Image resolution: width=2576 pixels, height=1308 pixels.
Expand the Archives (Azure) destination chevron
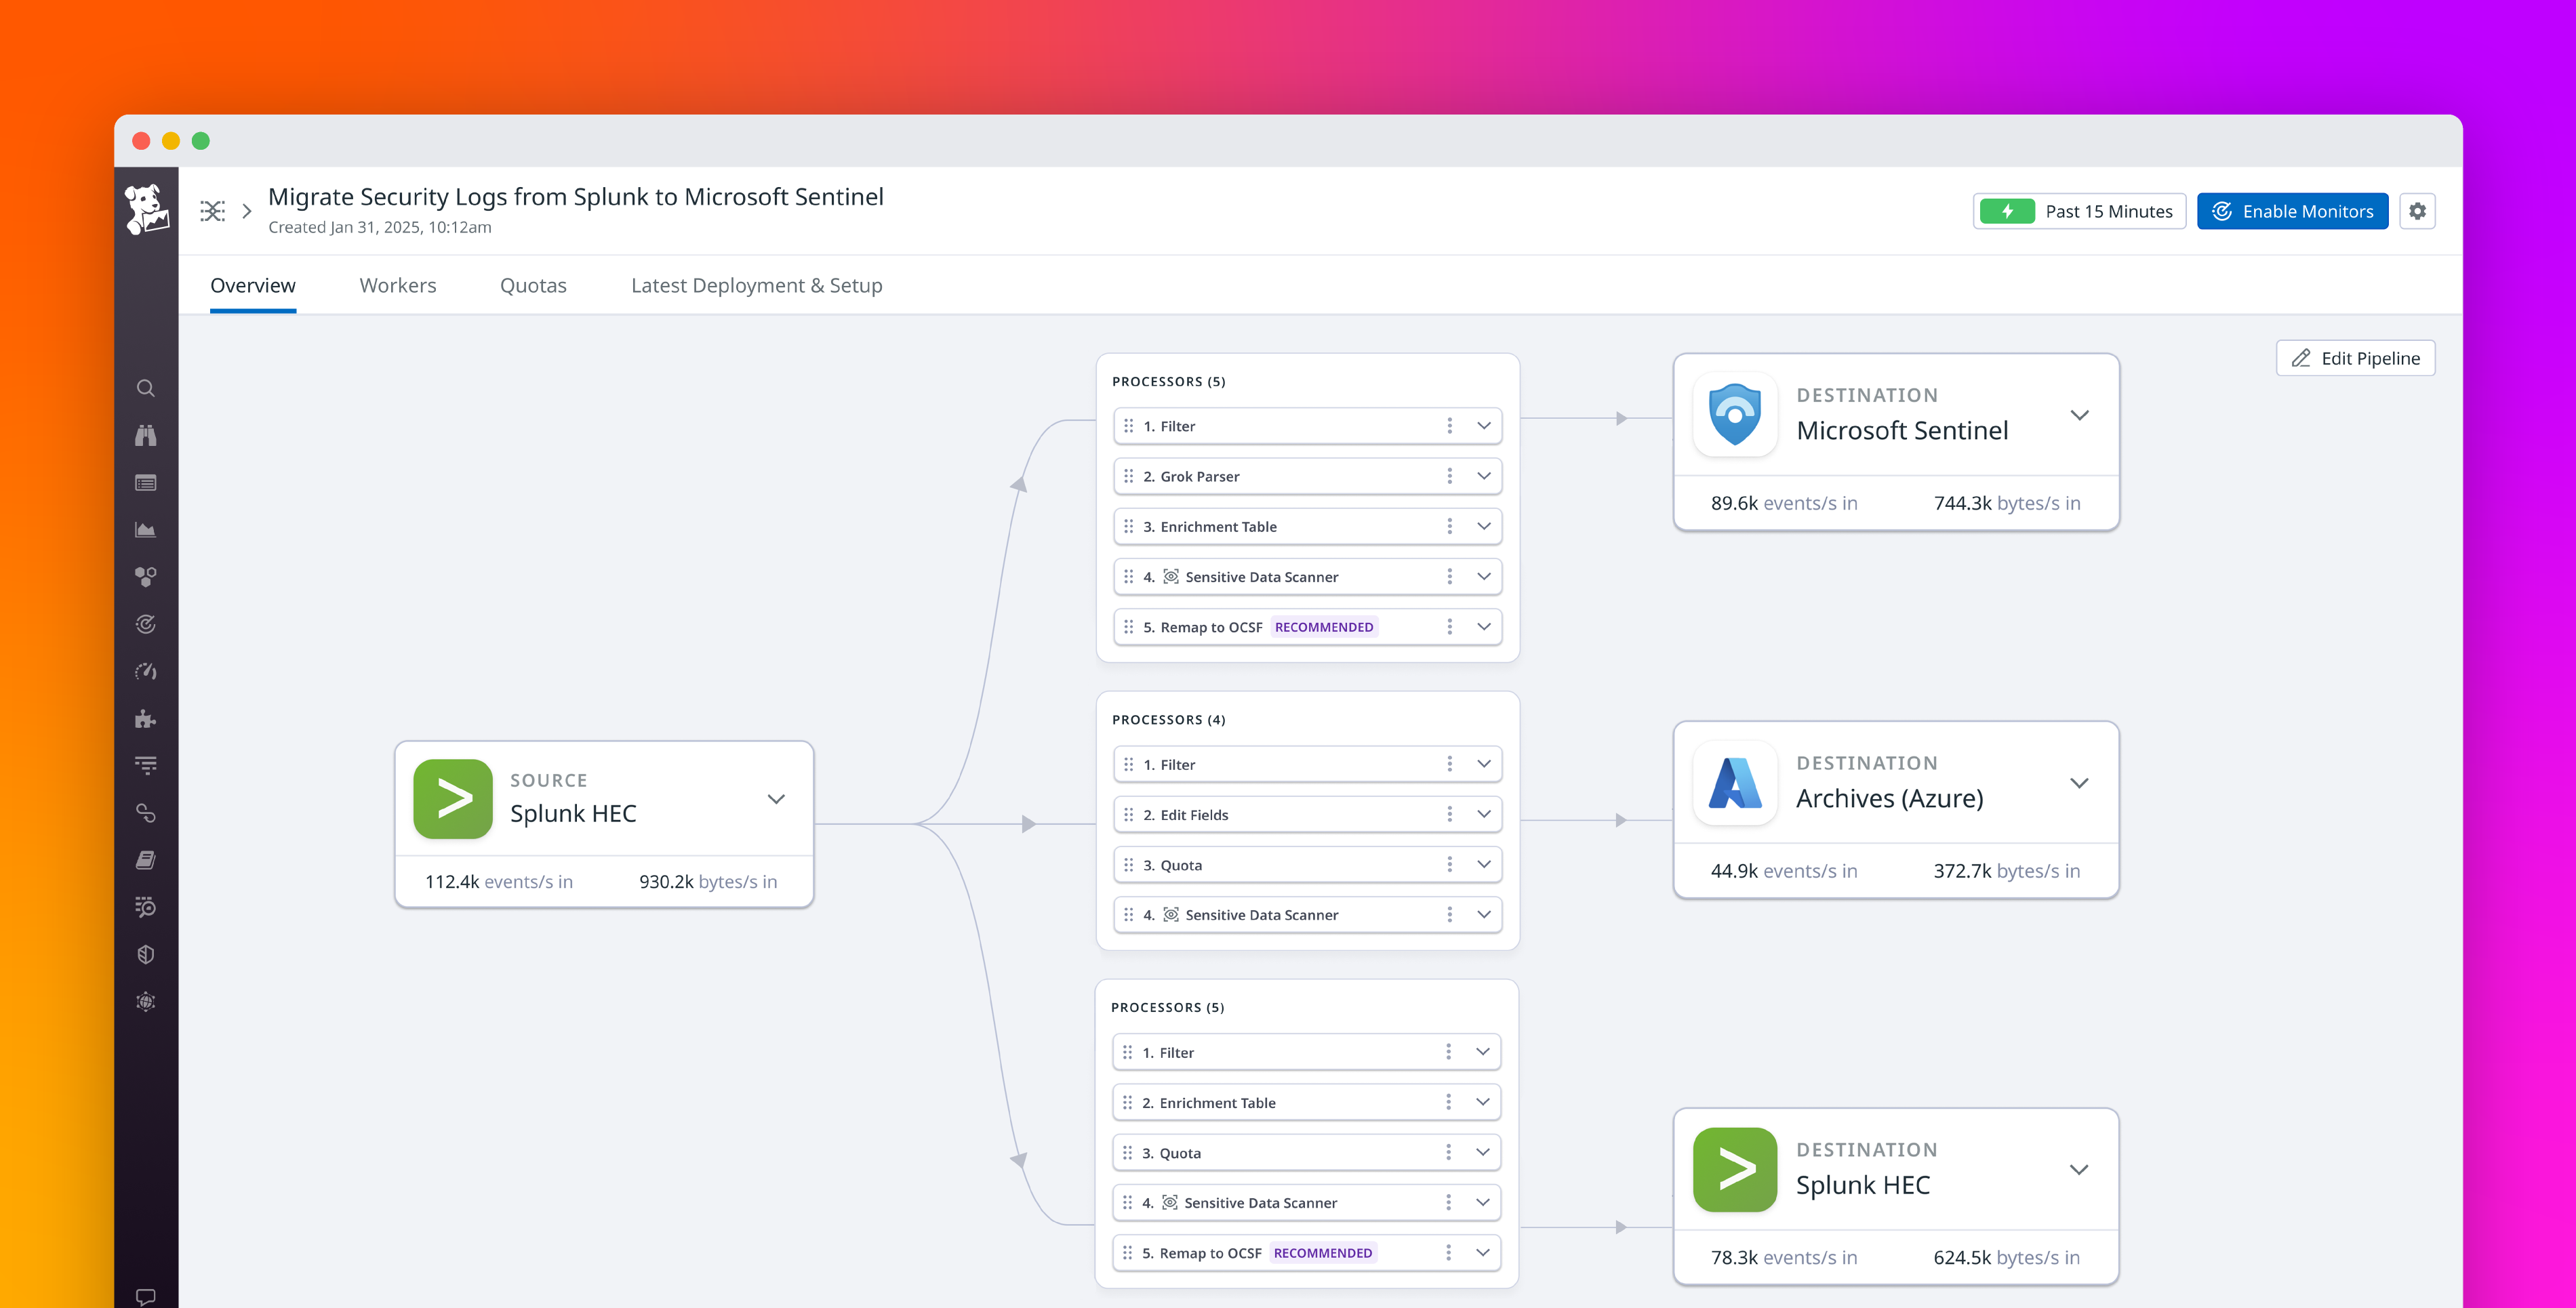(2080, 783)
